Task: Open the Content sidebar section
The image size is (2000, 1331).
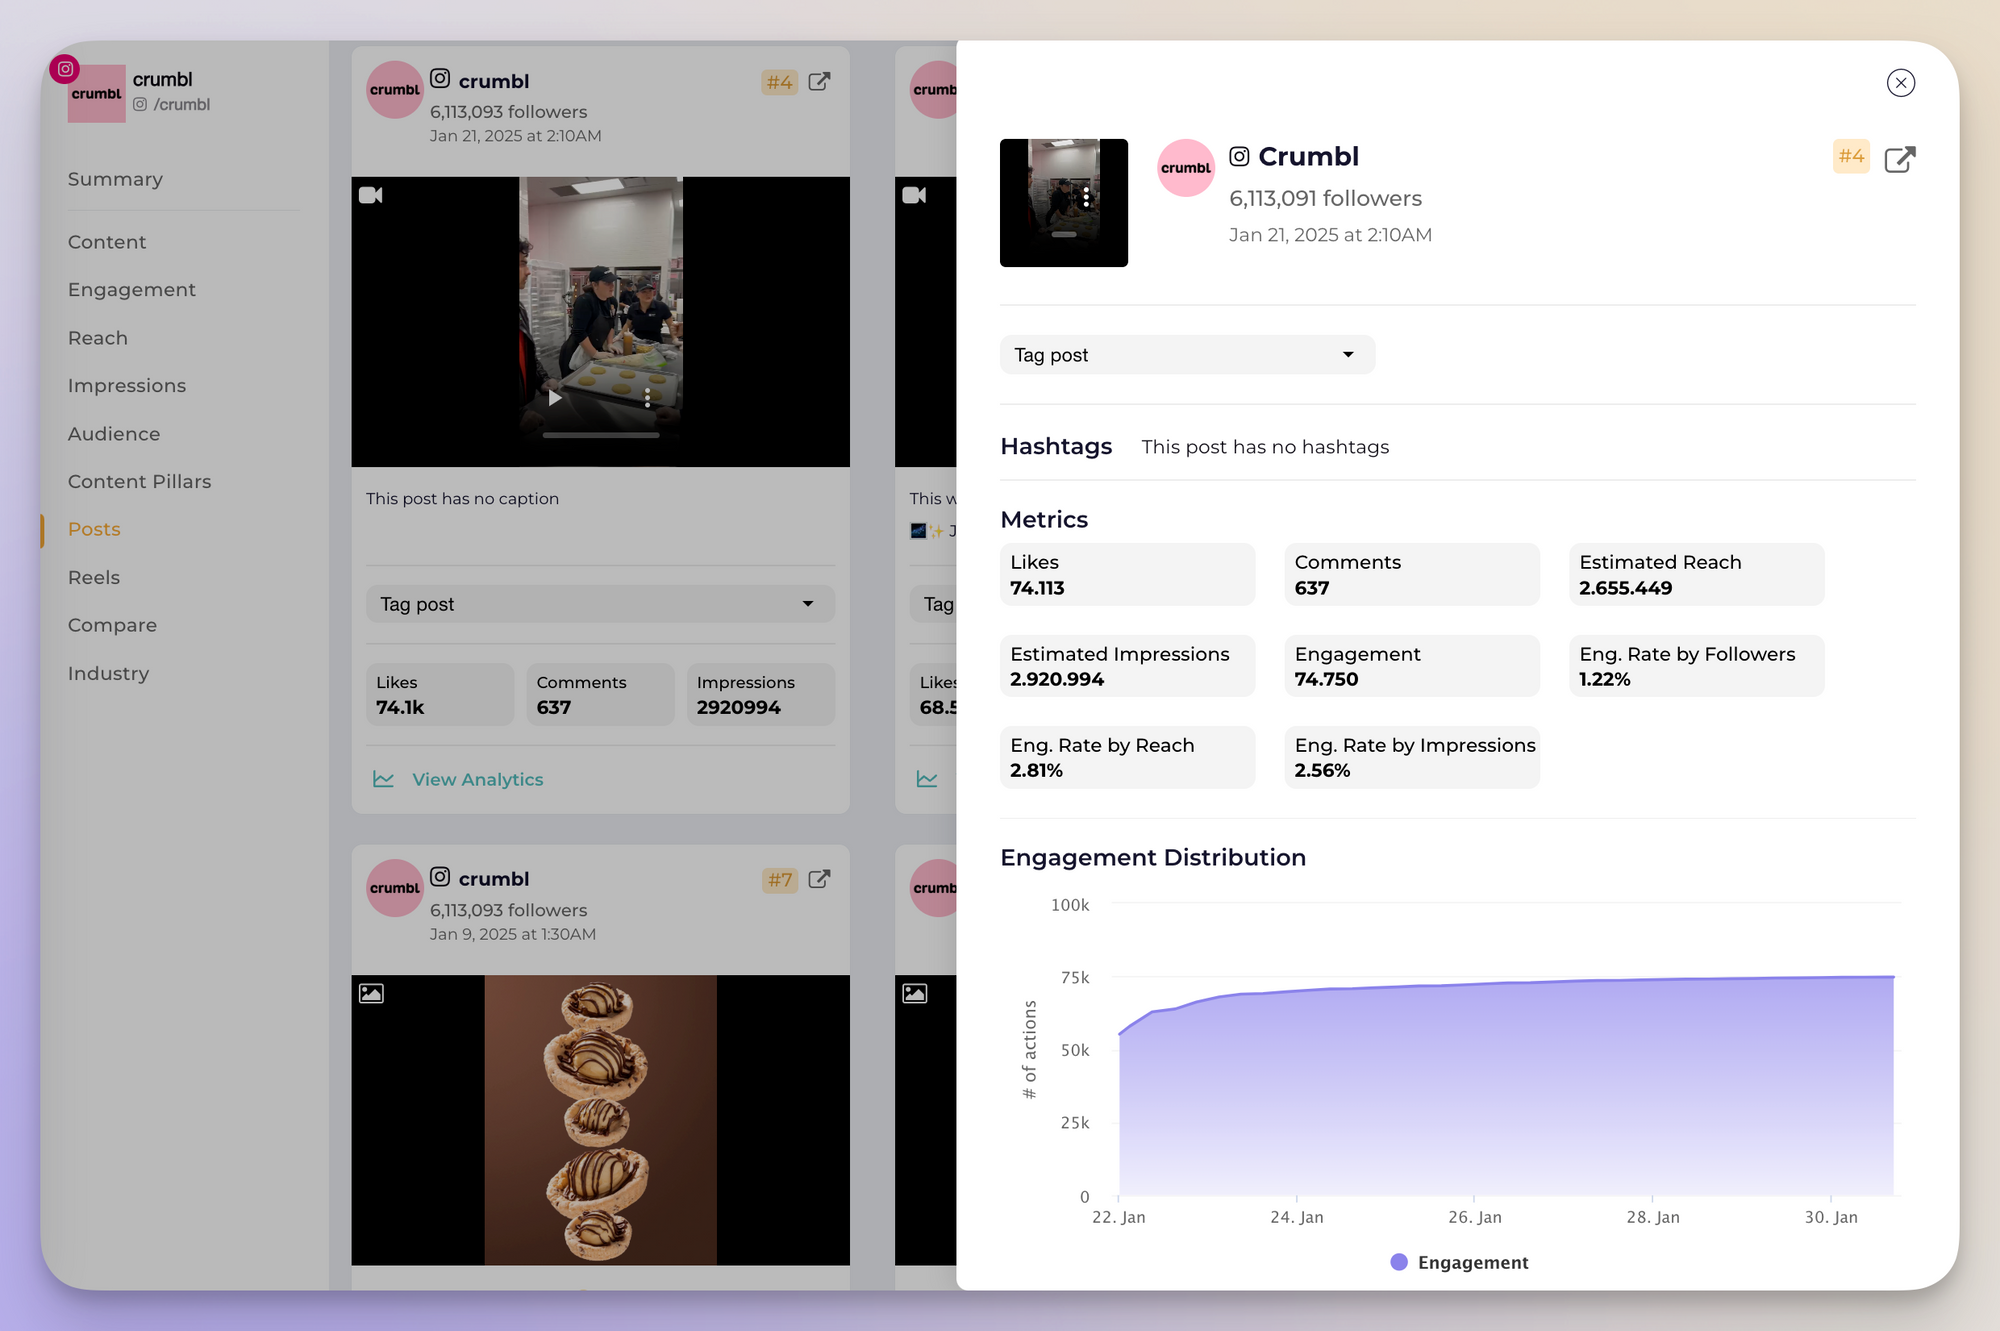Action: click(107, 242)
